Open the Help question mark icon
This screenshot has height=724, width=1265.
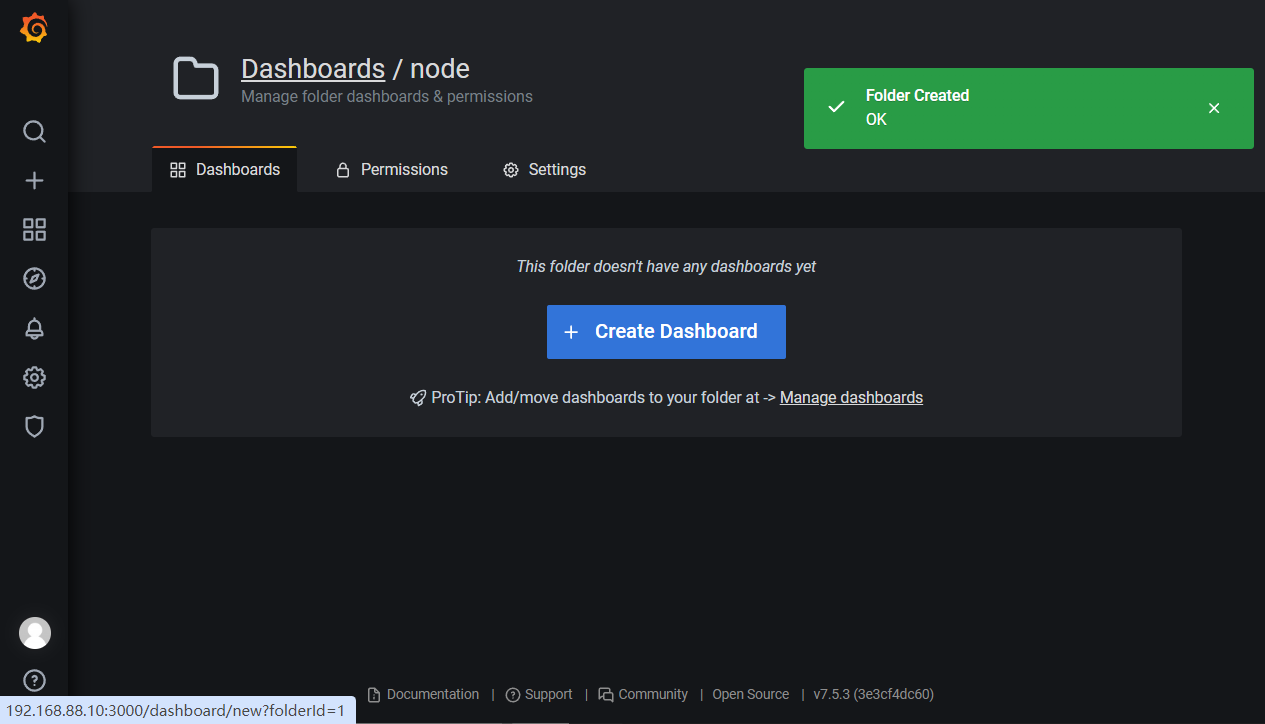pyautogui.click(x=34, y=681)
